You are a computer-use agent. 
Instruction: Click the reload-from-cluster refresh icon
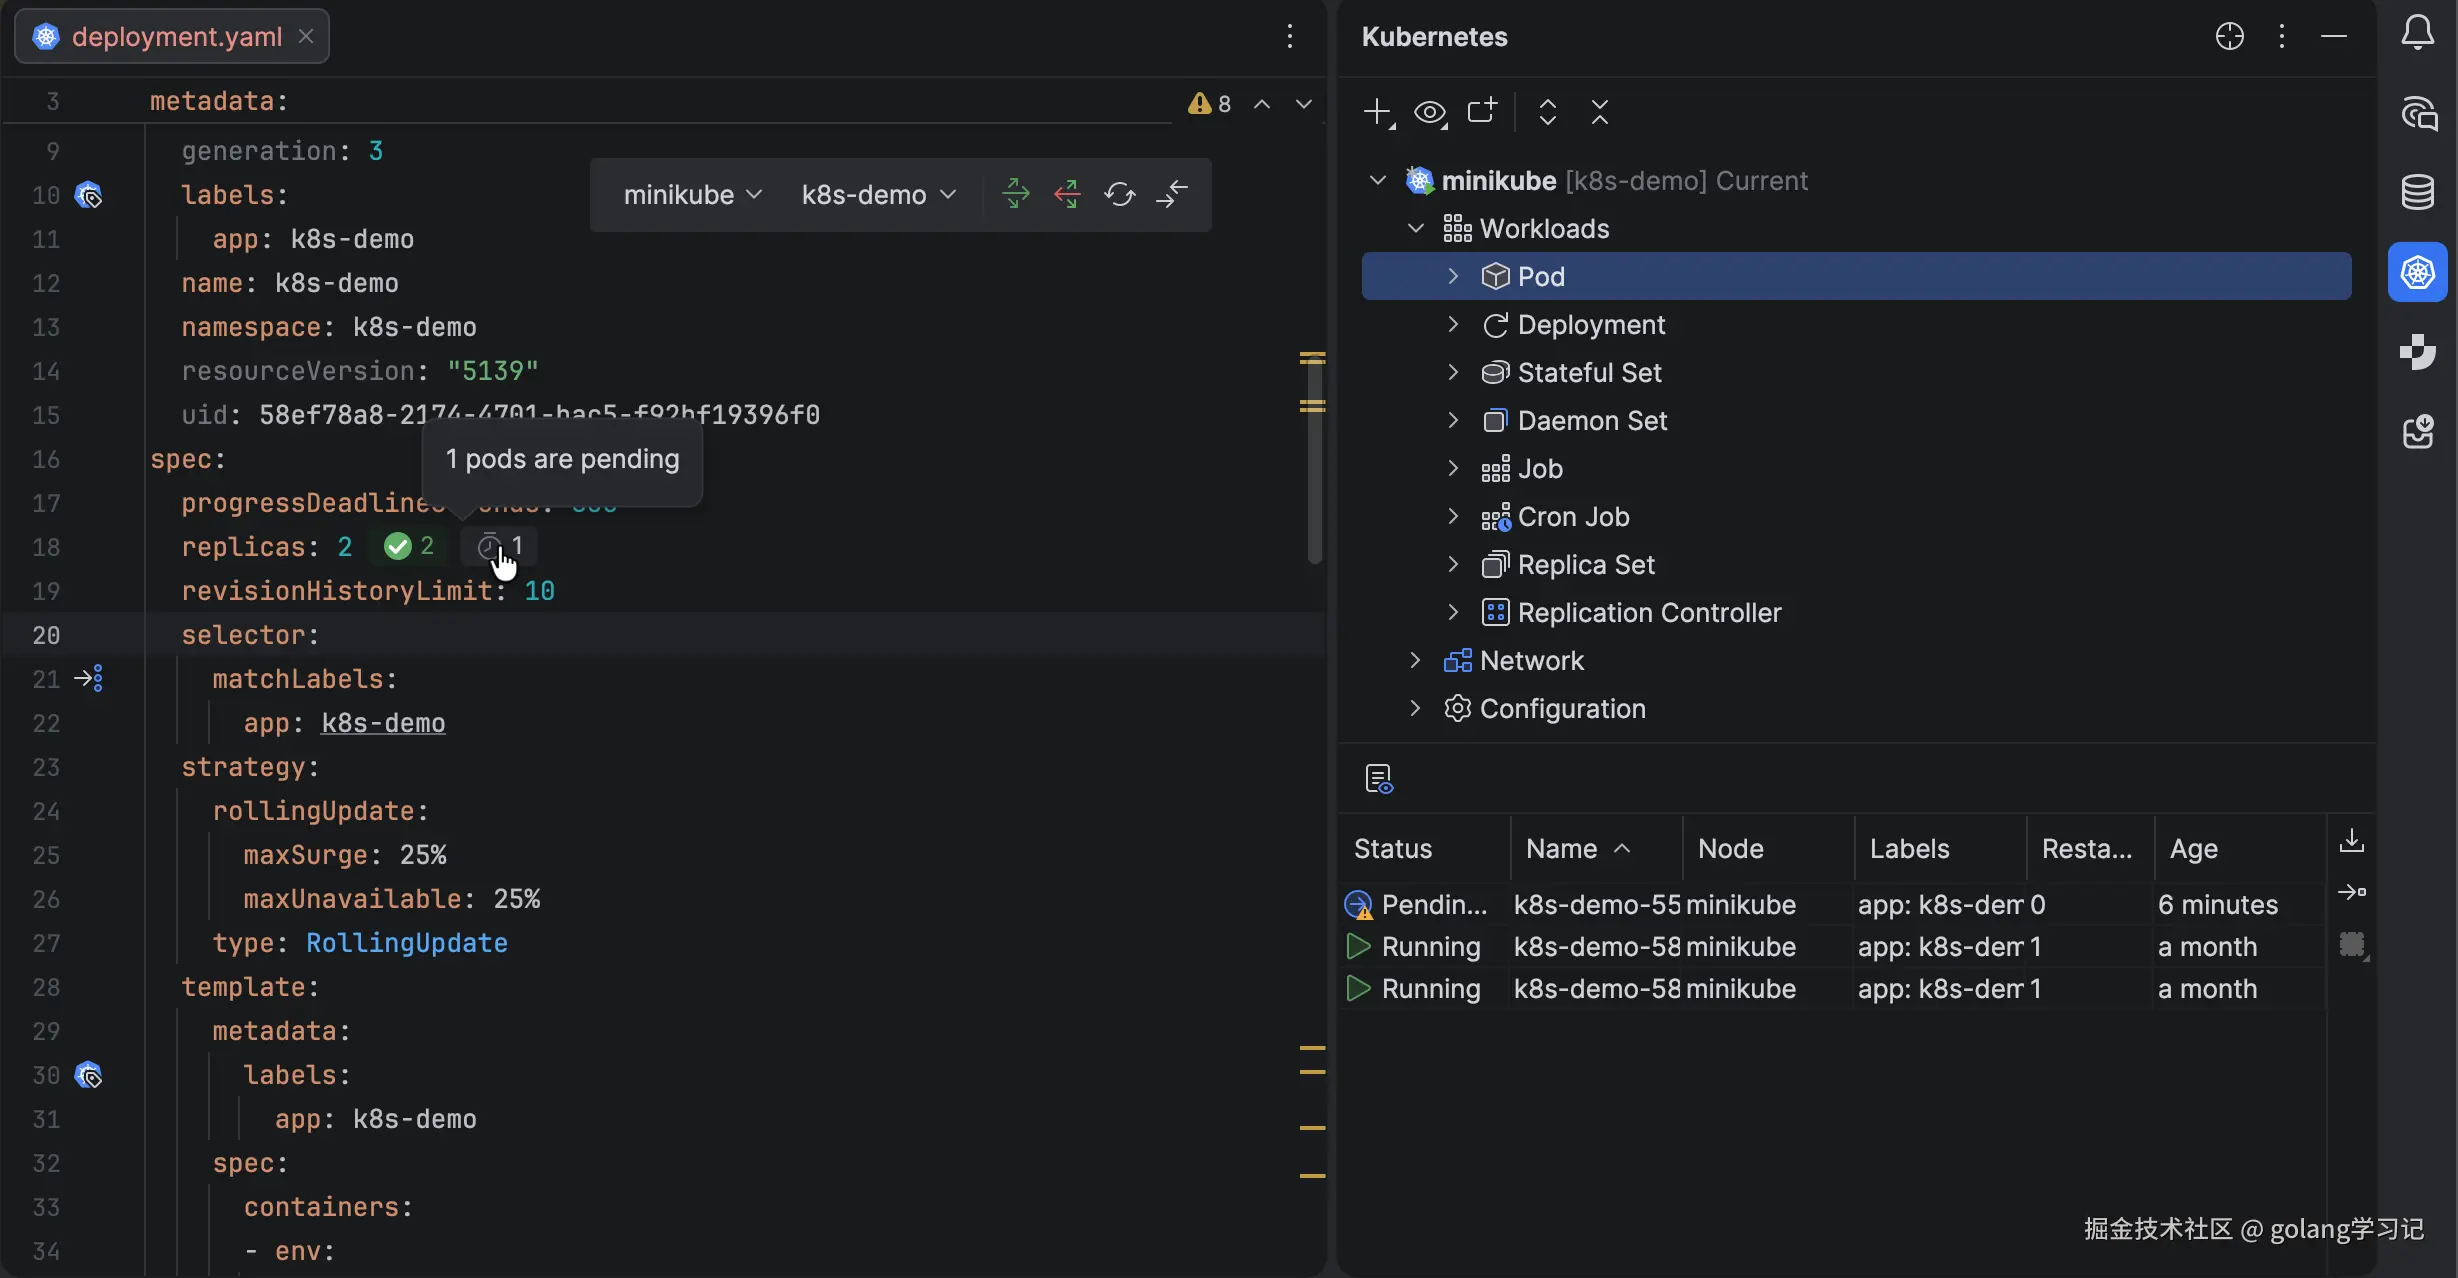(x=1119, y=194)
